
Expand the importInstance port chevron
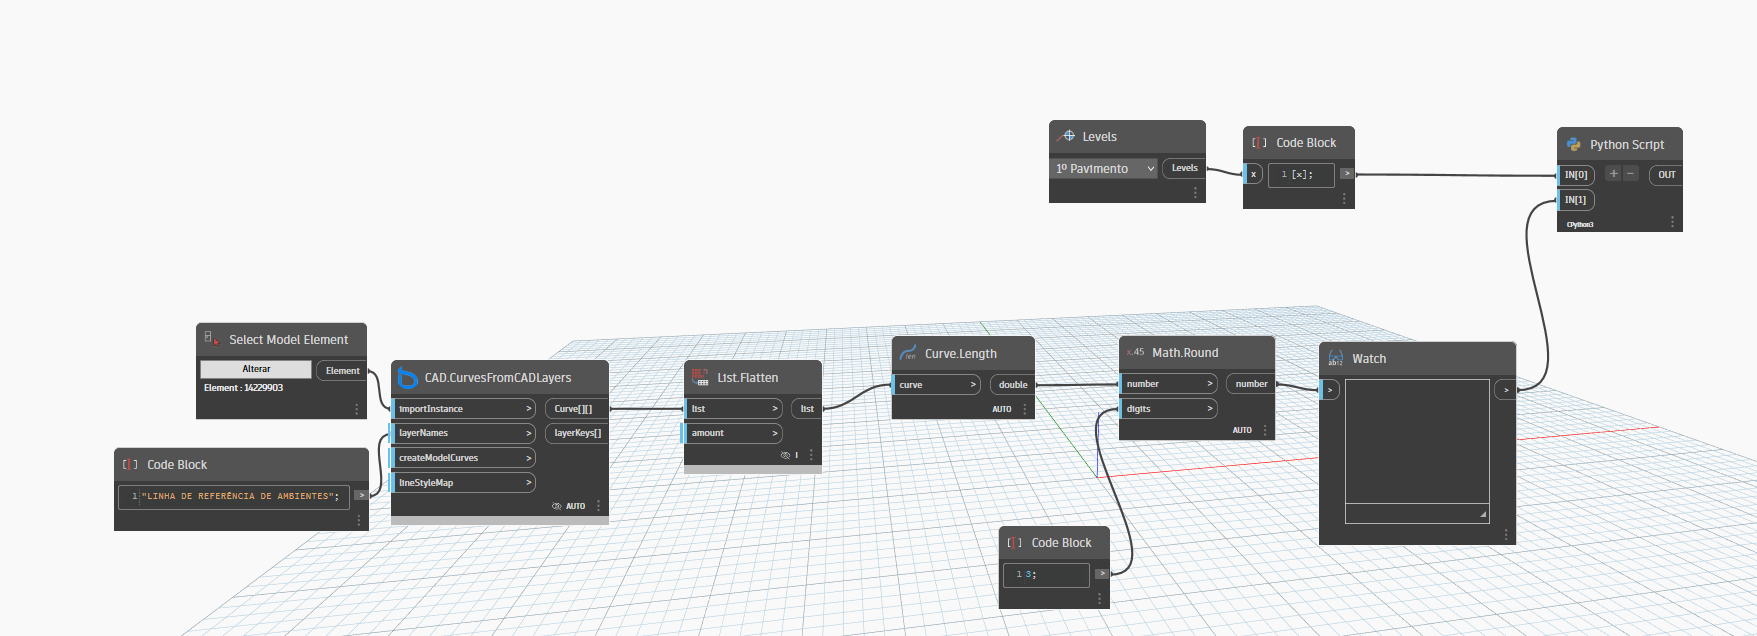coord(529,409)
